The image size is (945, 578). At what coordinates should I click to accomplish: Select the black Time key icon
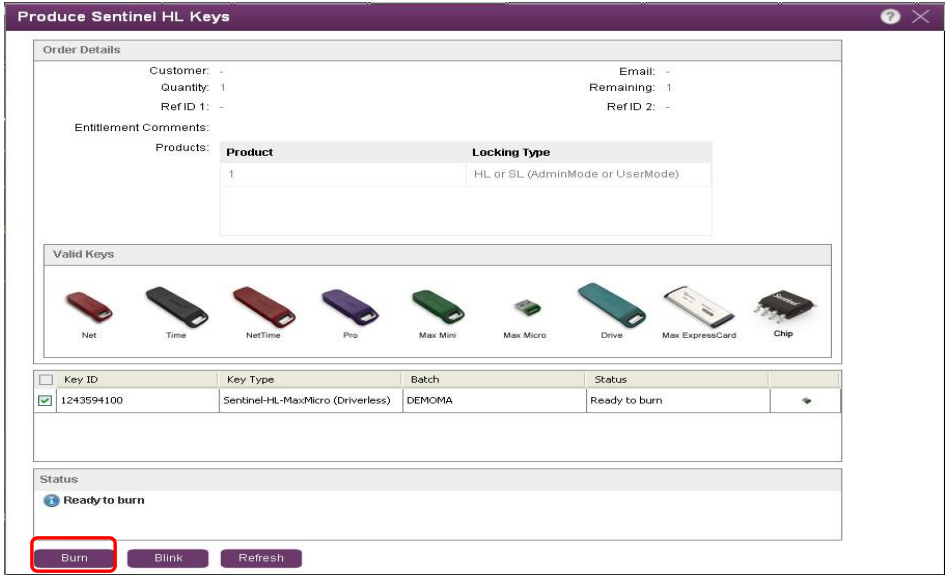pos(176,305)
